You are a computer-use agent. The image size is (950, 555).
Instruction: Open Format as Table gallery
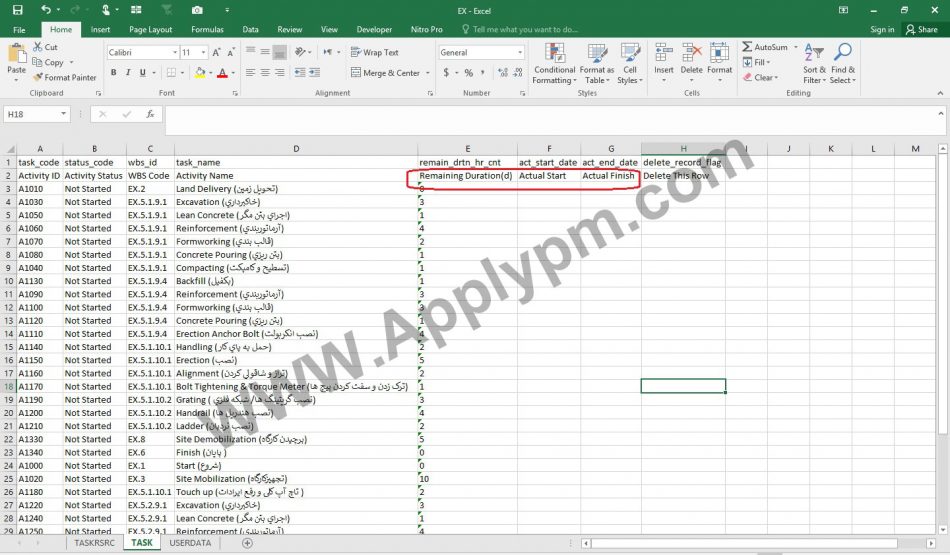pos(597,64)
